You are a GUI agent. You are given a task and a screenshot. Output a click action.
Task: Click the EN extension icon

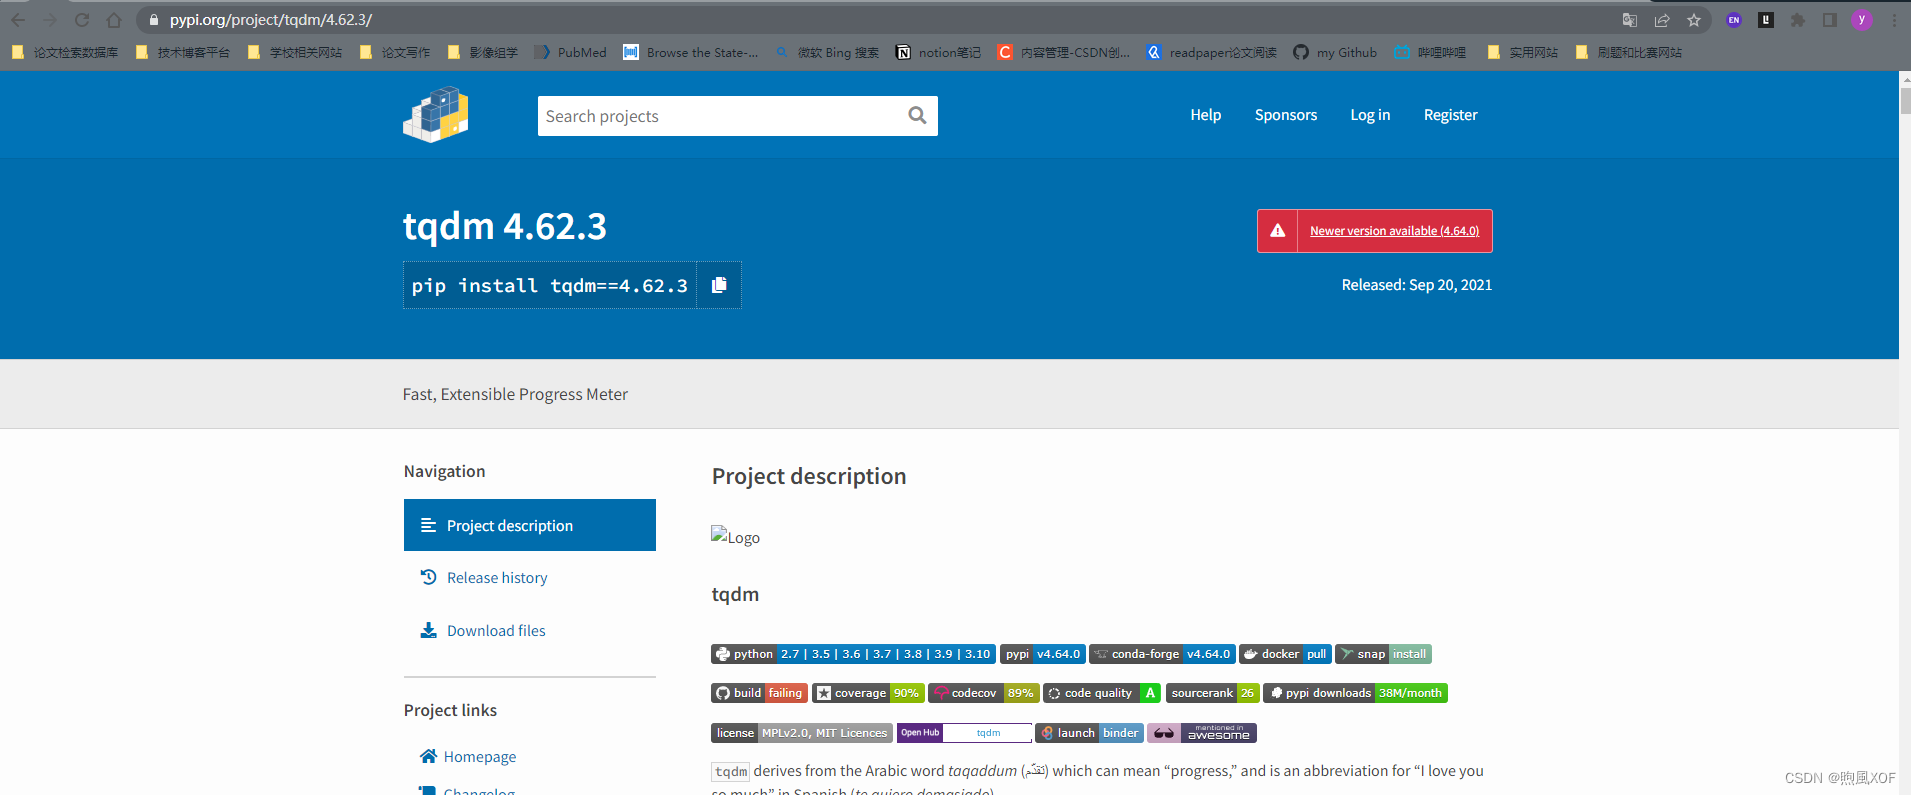click(x=1734, y=20)
